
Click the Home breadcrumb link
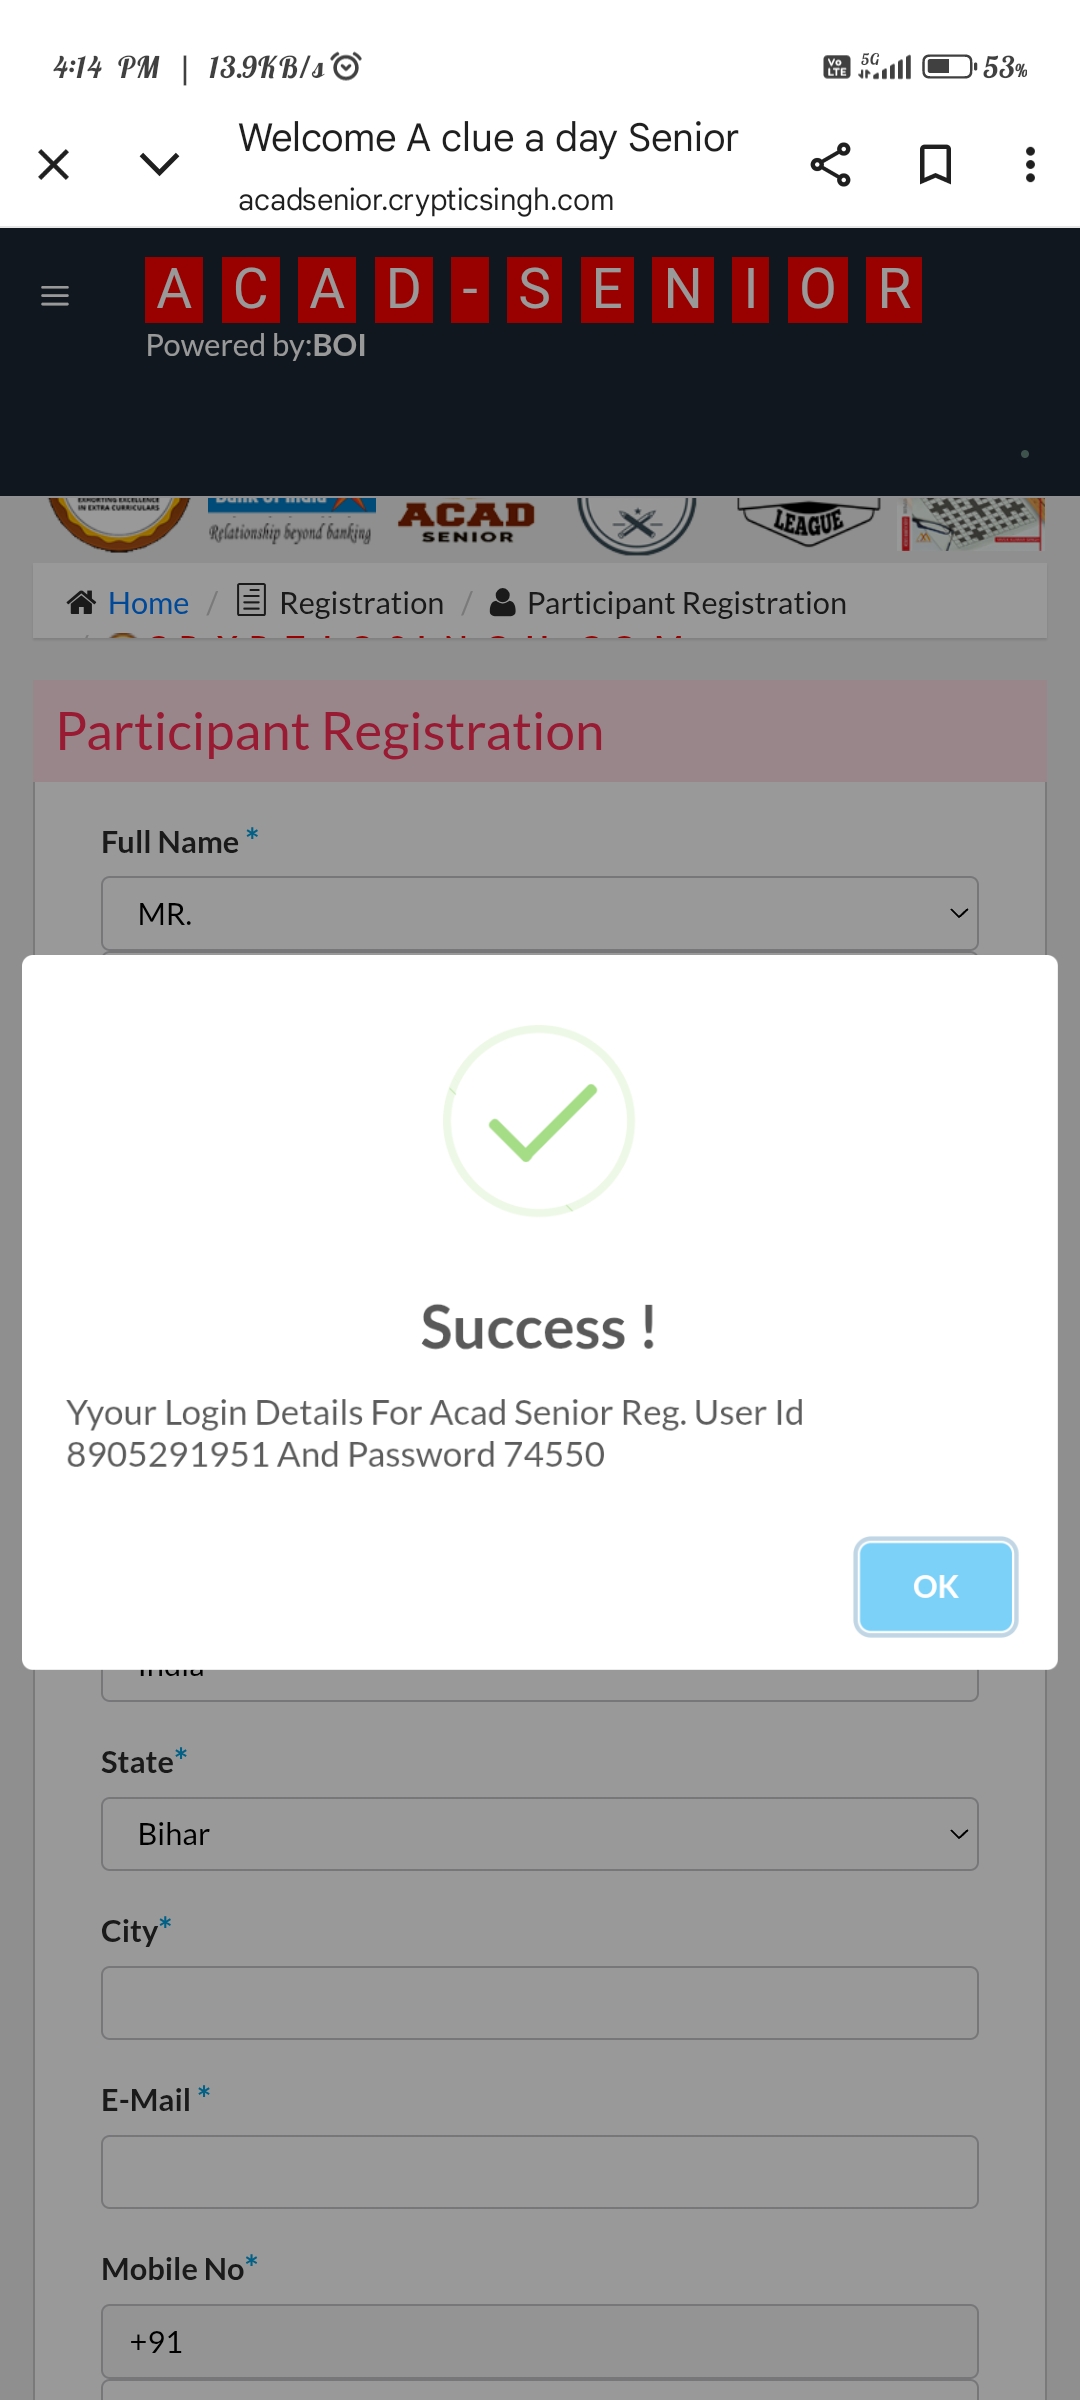click(x=148, y=603)
